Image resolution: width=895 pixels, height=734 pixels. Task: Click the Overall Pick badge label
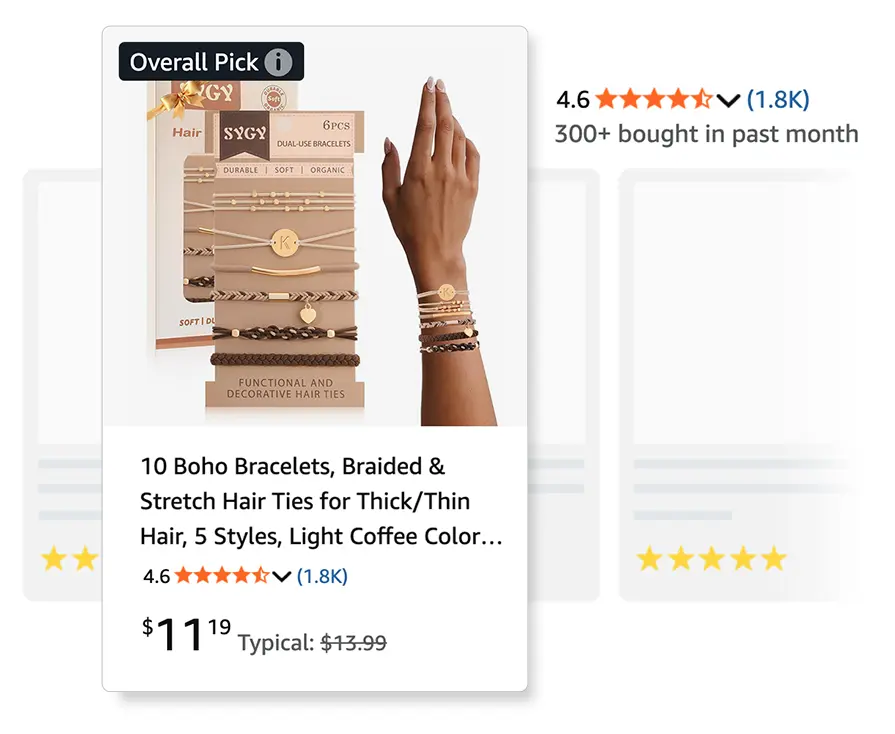coord(196,61)
